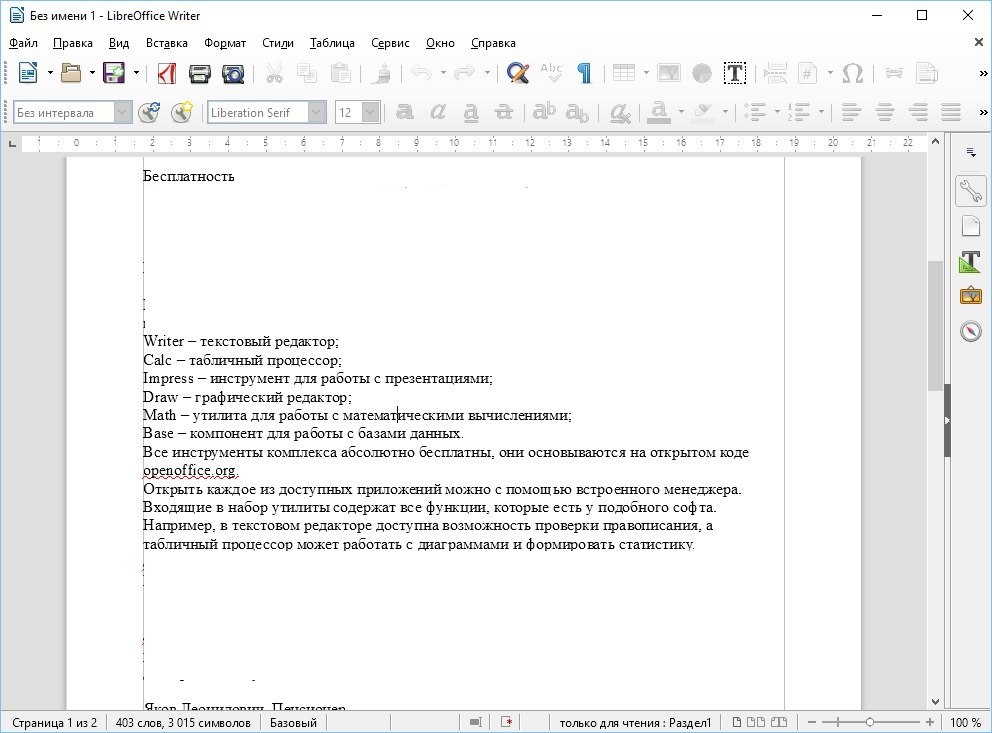Expand the font size 12 dropdown
Viewport: 992px width, 733px height.
click(x=370, y=113)
